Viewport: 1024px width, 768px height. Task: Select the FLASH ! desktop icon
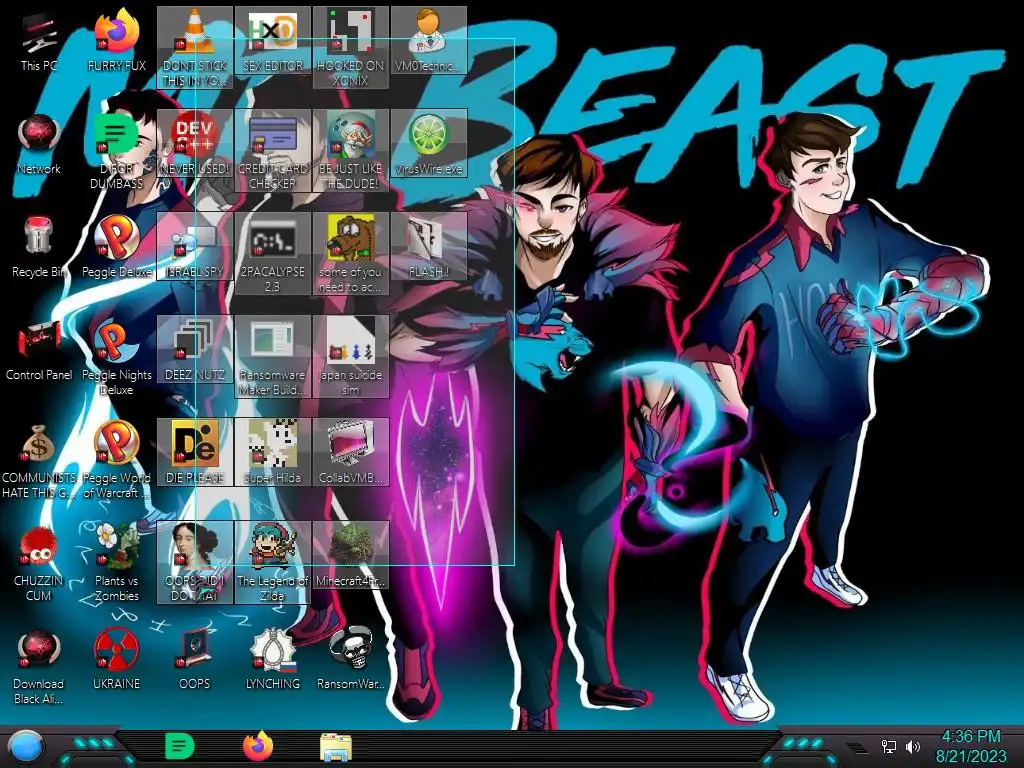coord(428,244)
